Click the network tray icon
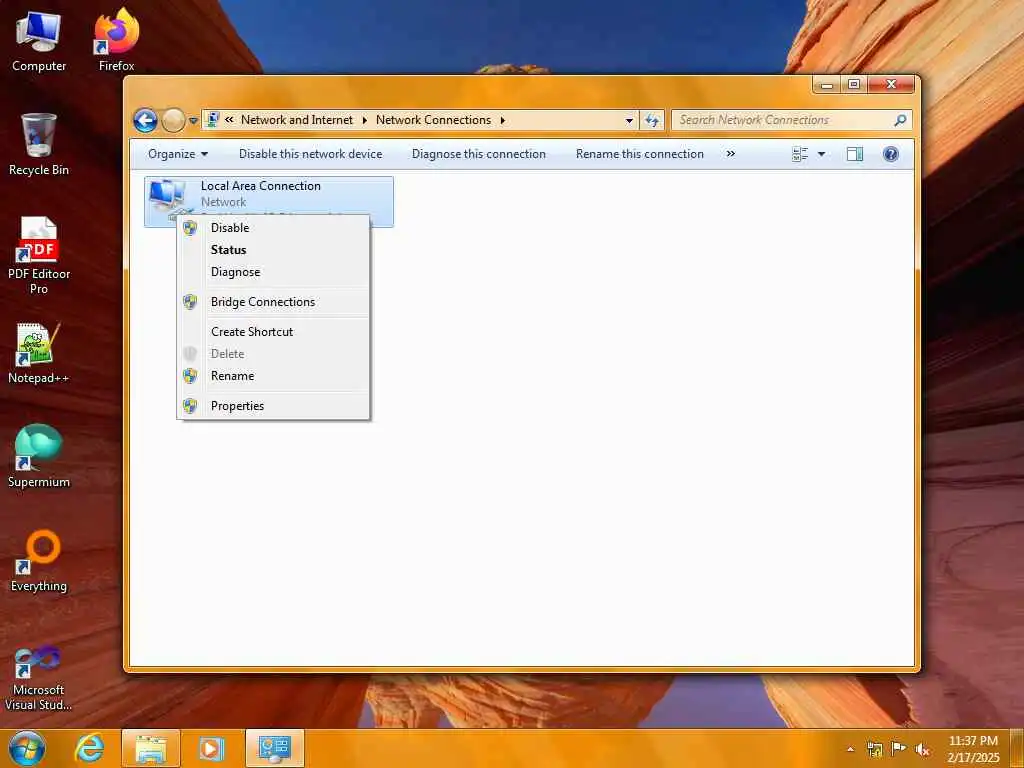Image resolution: width=1024 pixels, height=768 pixels. [874, 749]
